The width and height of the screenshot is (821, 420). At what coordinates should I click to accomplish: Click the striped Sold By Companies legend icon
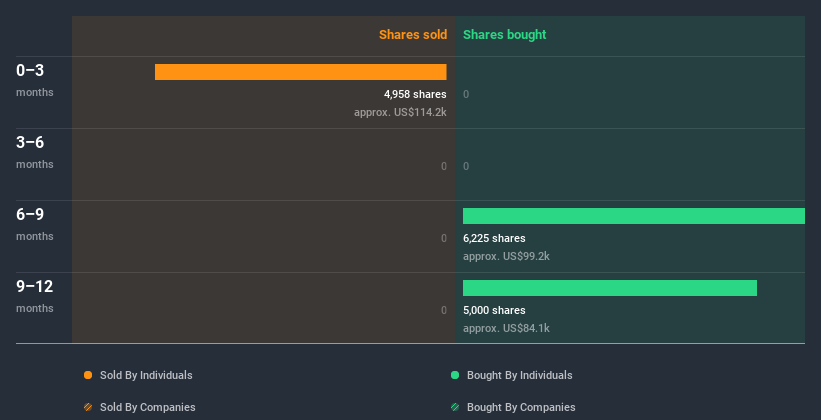click(x=88, y=407)
